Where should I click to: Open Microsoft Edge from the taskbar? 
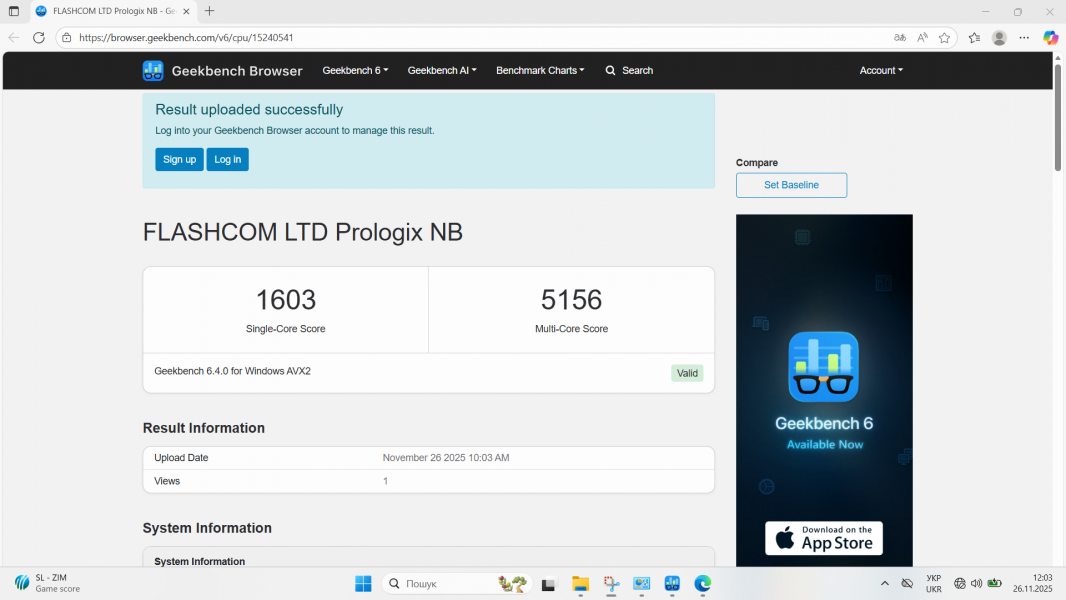tap(702, 584)
